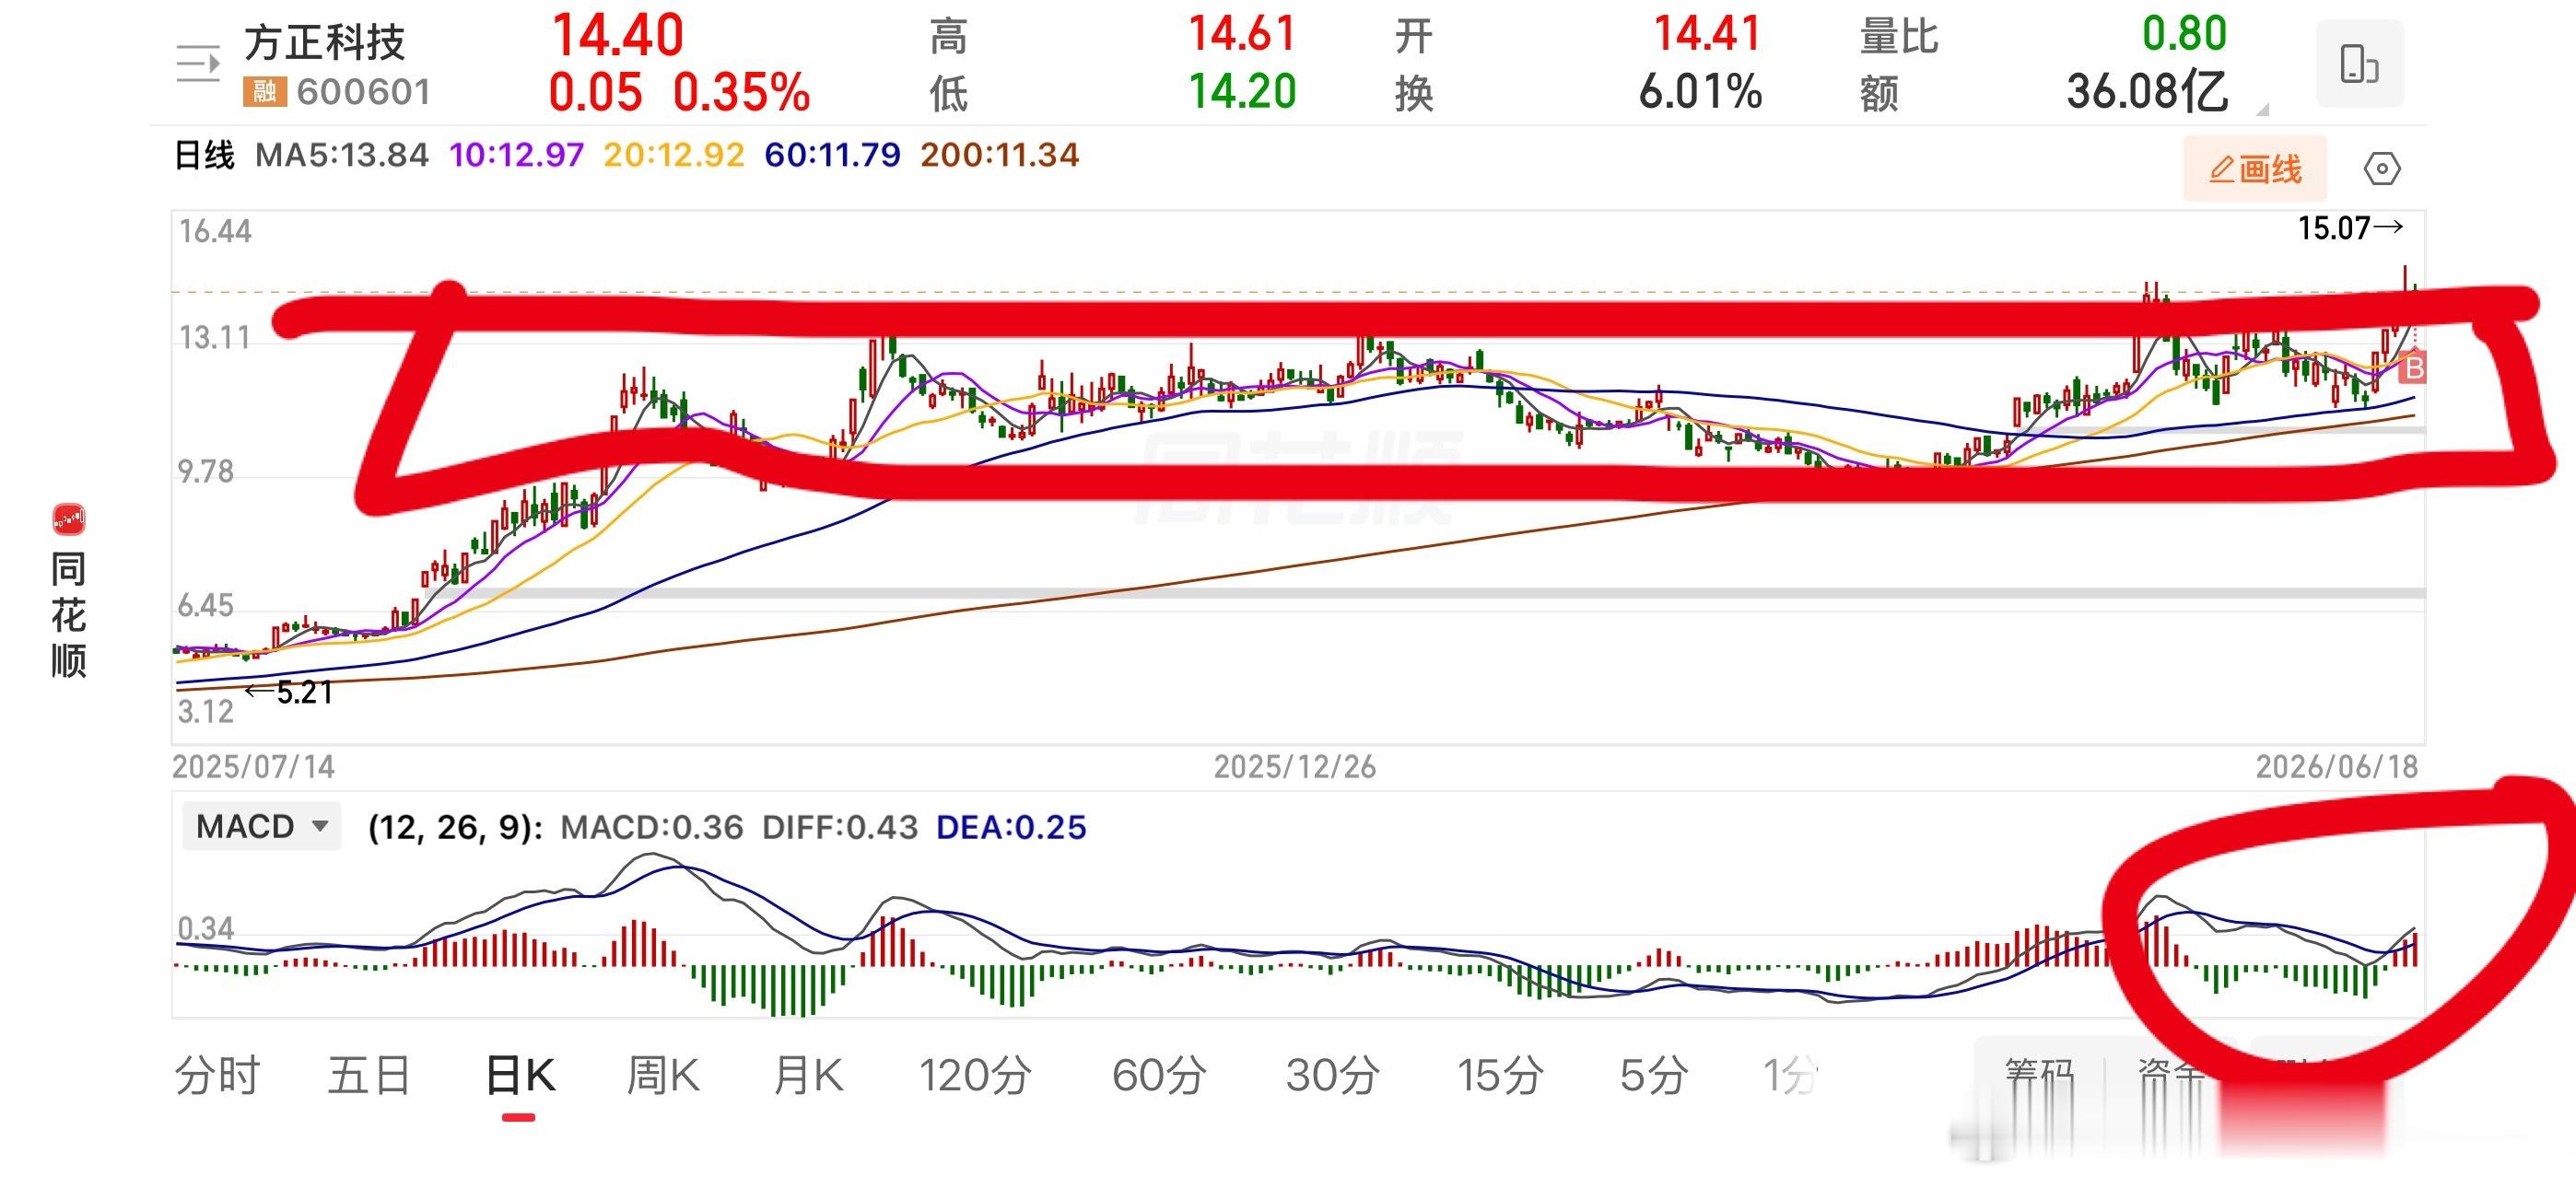Tap the open price 14.41
This screenshot has height=1188, width=2576.
point(1707,34)
